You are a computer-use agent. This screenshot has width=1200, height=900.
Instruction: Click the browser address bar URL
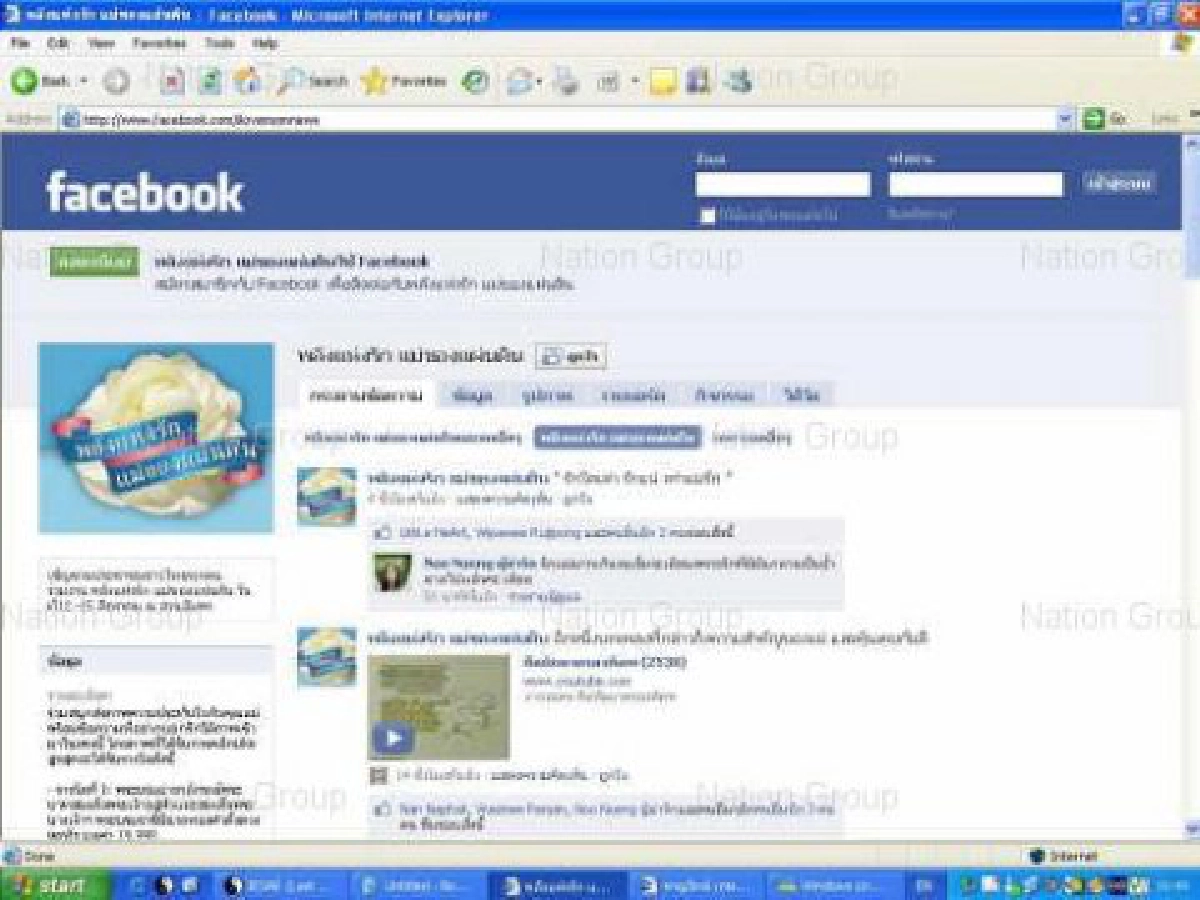[202, 120]
